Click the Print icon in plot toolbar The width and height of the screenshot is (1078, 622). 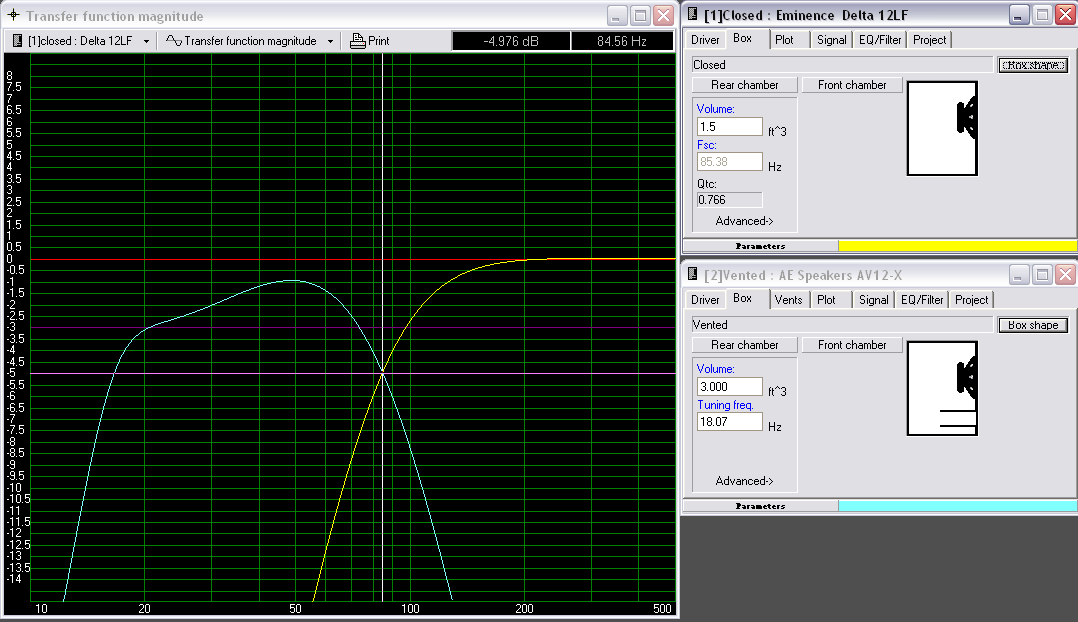click(357, 41)
